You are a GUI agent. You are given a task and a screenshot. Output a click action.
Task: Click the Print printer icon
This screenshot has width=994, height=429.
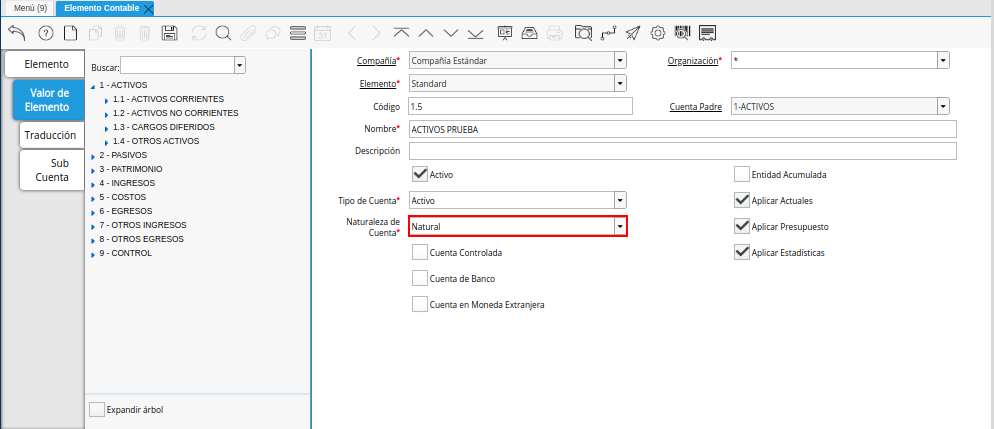554,33
